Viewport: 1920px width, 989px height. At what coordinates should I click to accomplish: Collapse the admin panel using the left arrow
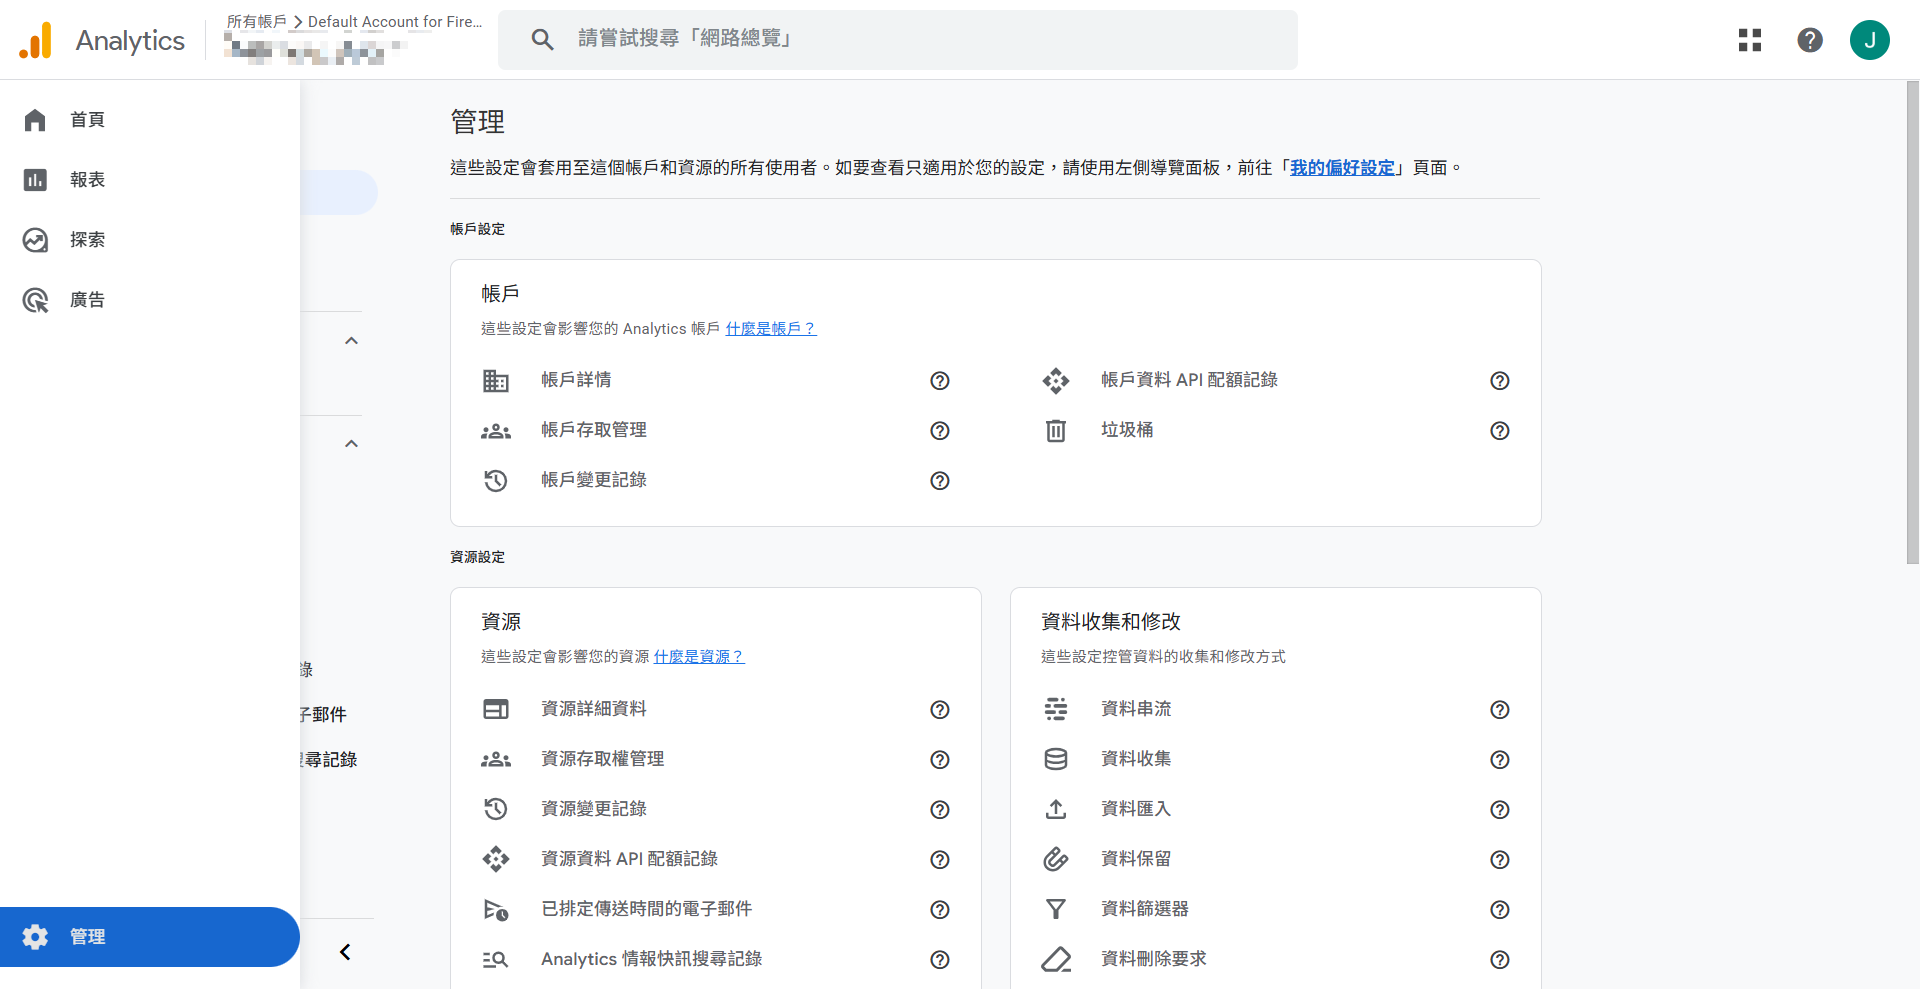tap(344, 951)
